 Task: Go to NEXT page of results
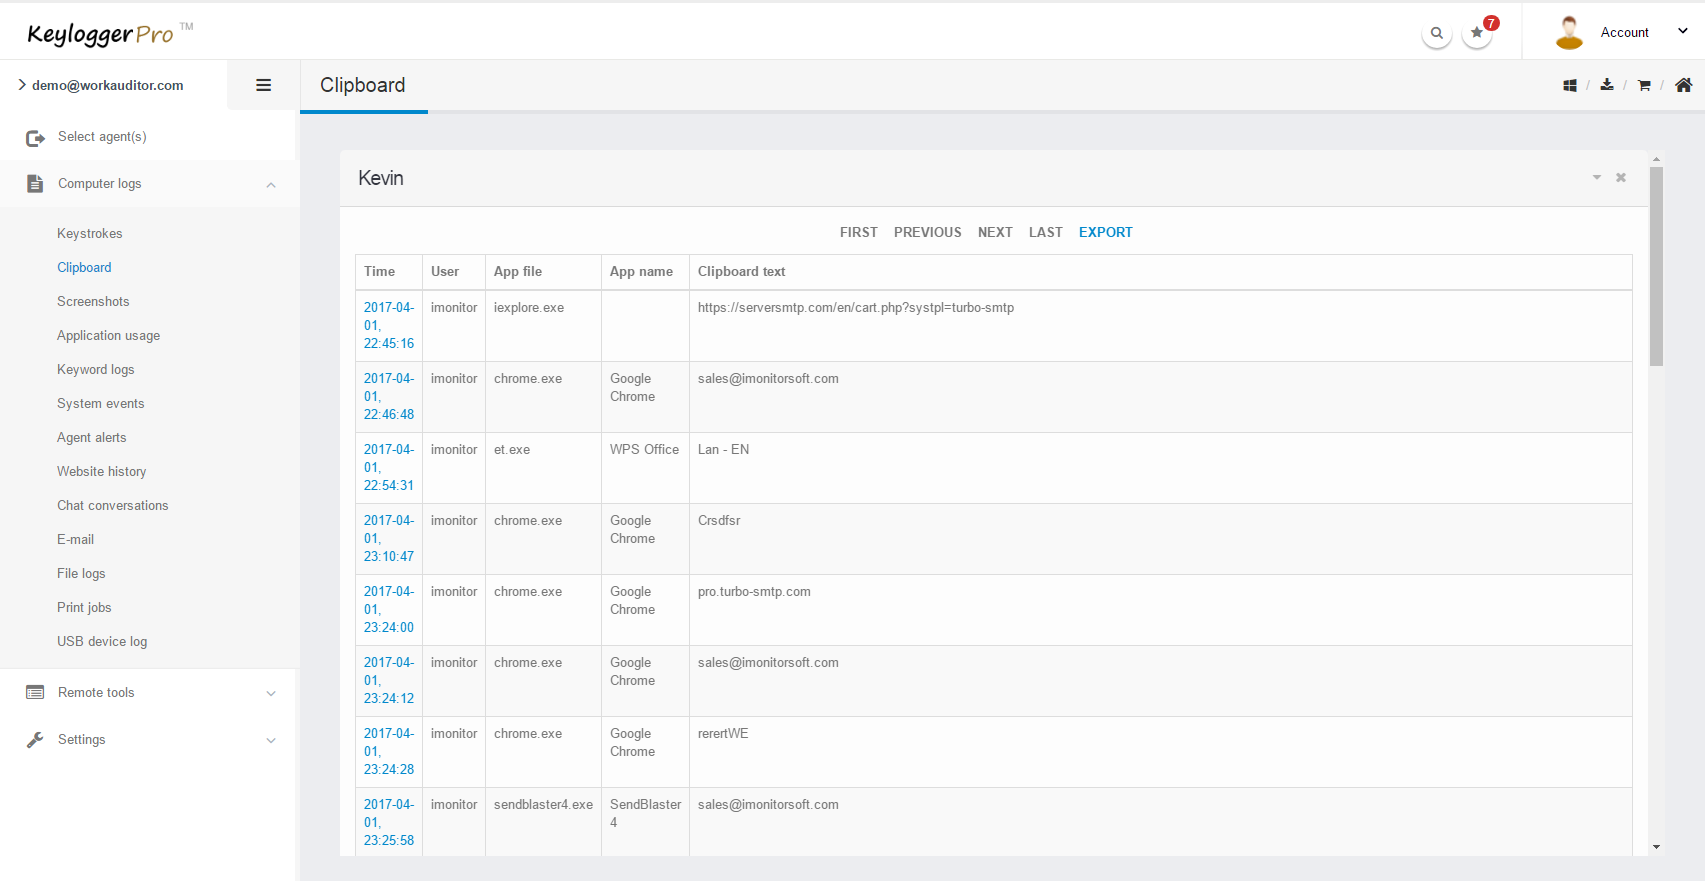click(995, 232)
